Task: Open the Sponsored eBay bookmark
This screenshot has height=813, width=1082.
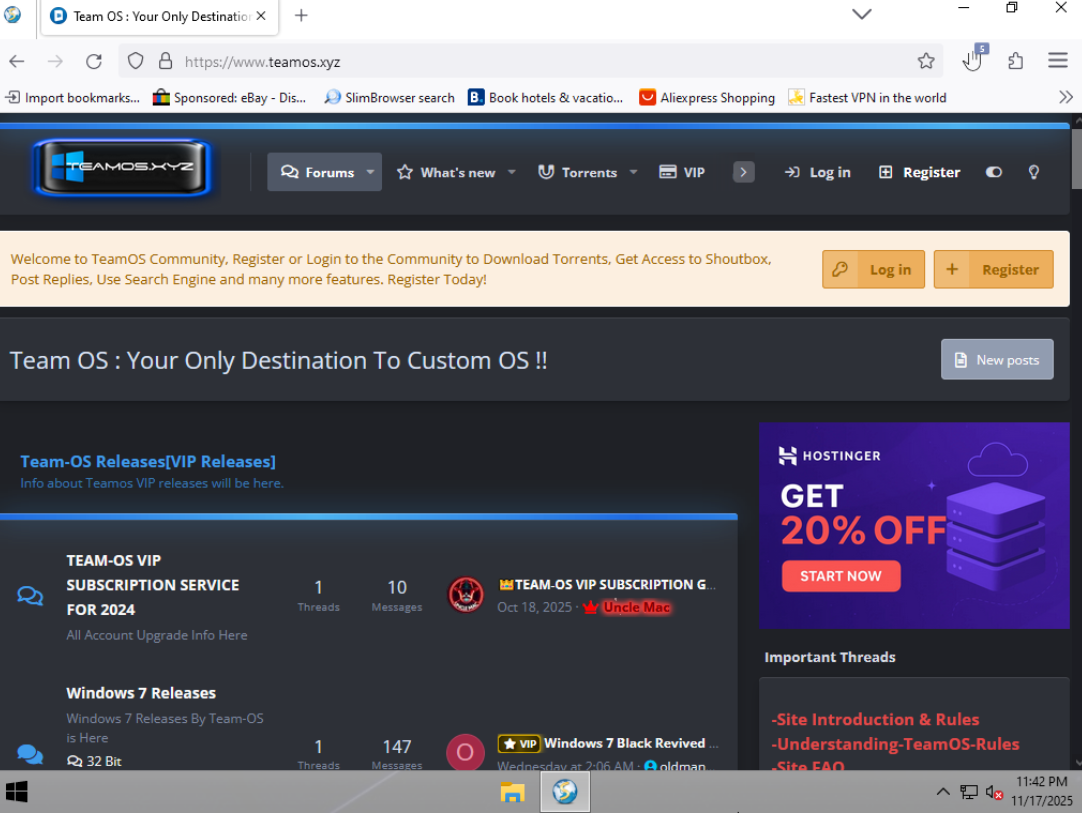Action: (x=229, y=97)
